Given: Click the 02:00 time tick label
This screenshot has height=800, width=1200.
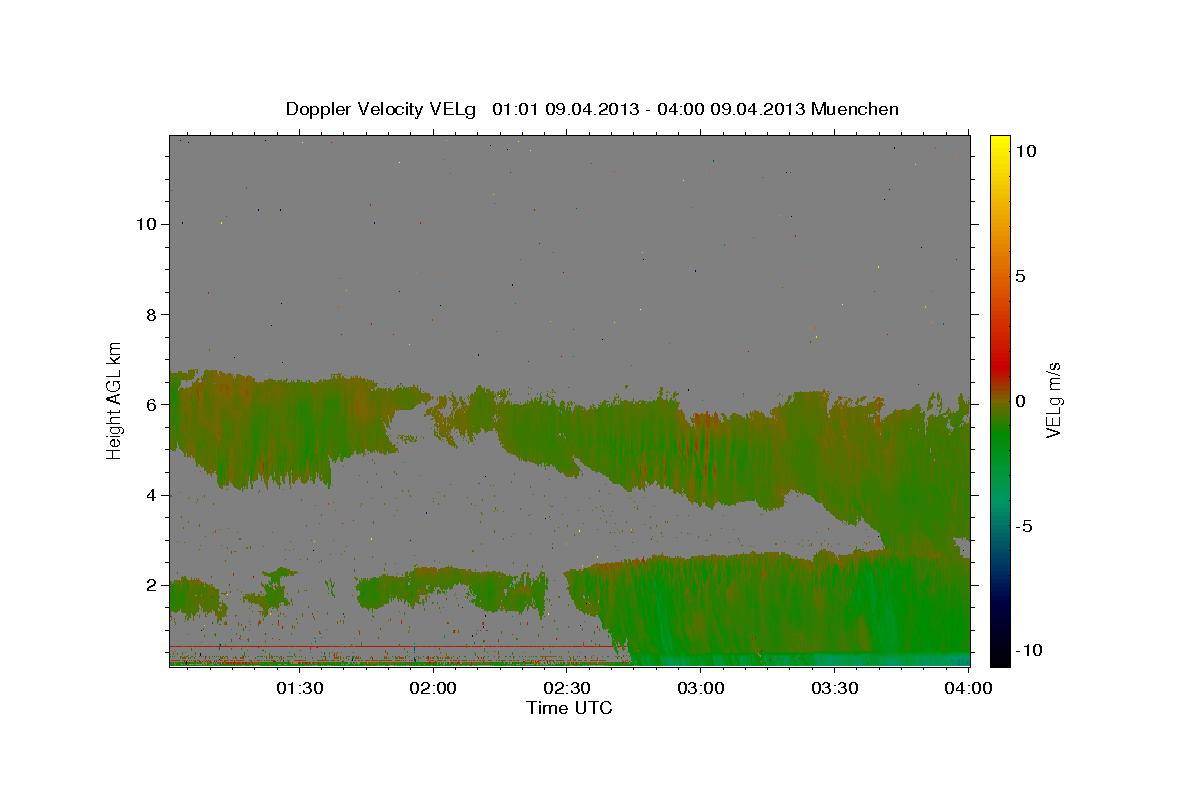Looking at the screenshot, I should [433, 688].
